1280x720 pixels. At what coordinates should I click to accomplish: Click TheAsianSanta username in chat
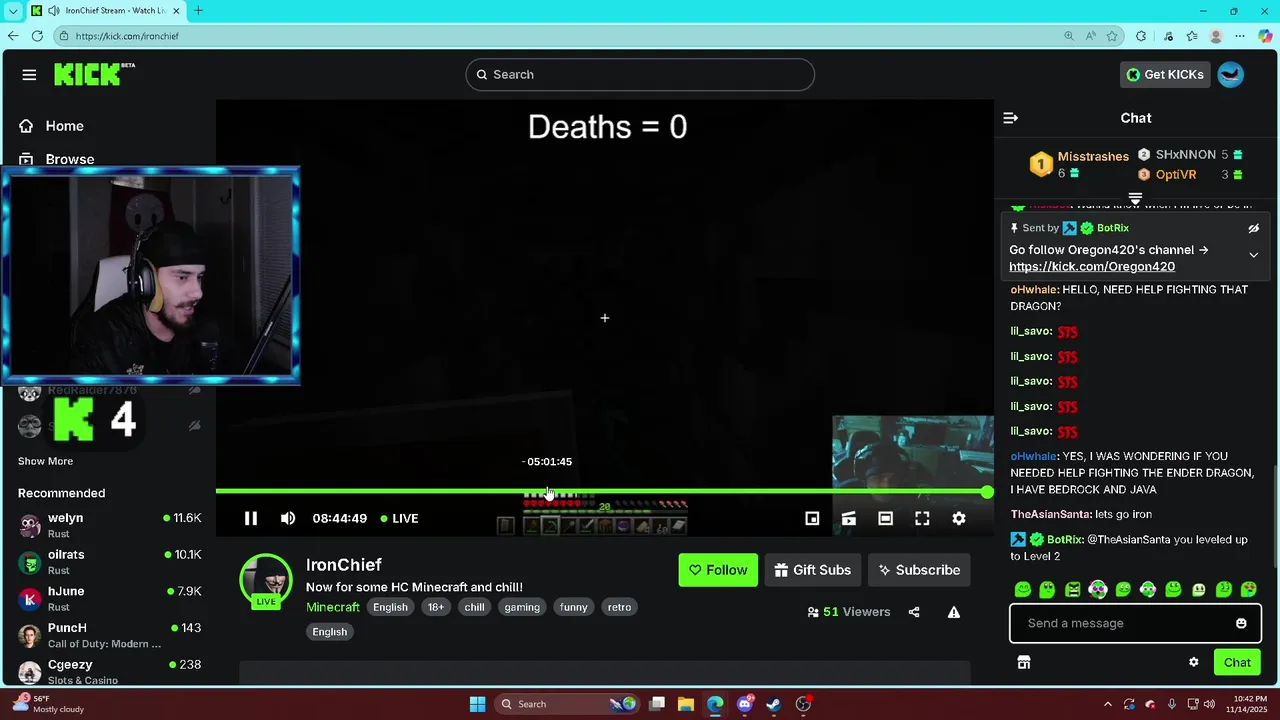tap(1051, 514)
